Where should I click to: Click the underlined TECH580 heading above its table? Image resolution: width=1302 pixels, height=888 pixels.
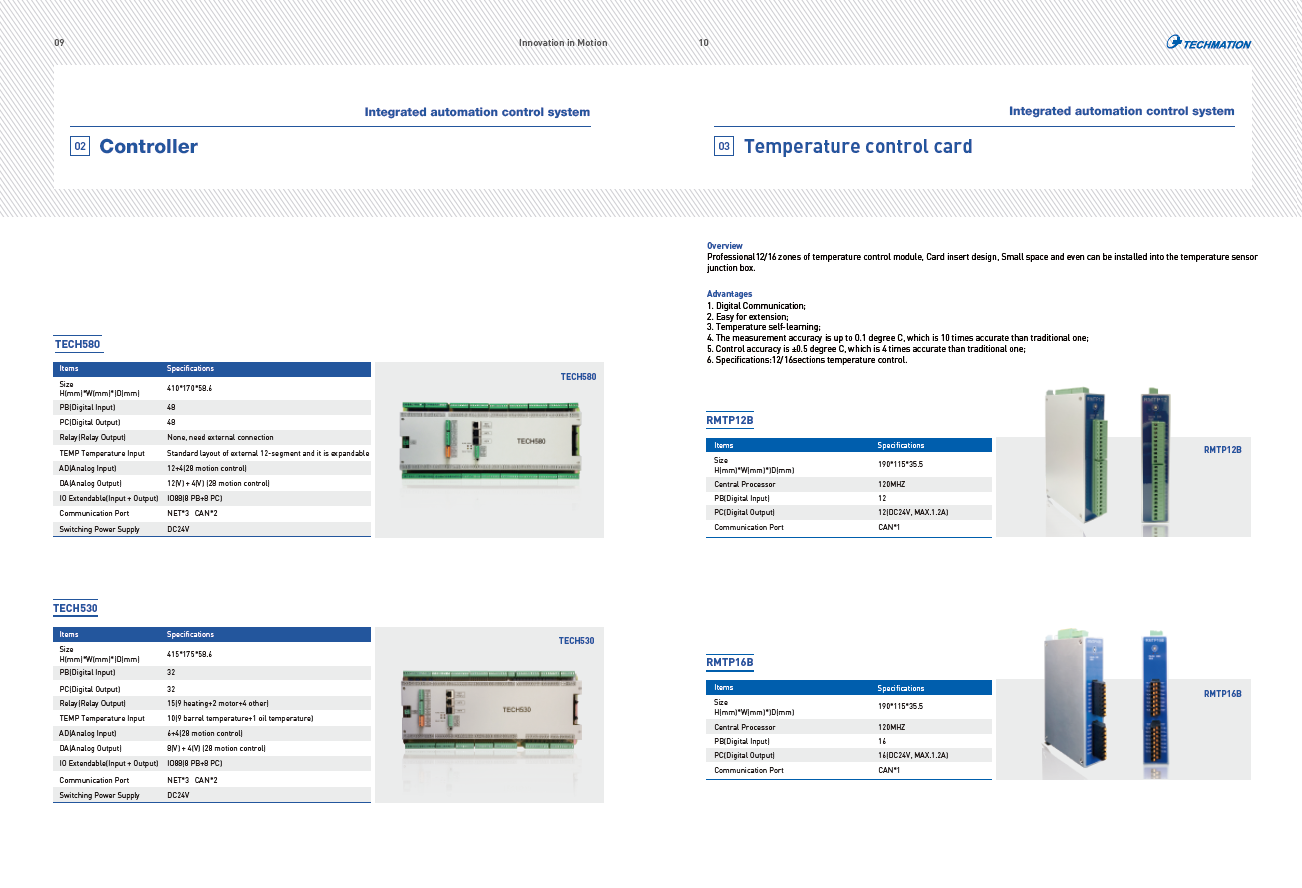pyautogui.click(x=77, y=344)
